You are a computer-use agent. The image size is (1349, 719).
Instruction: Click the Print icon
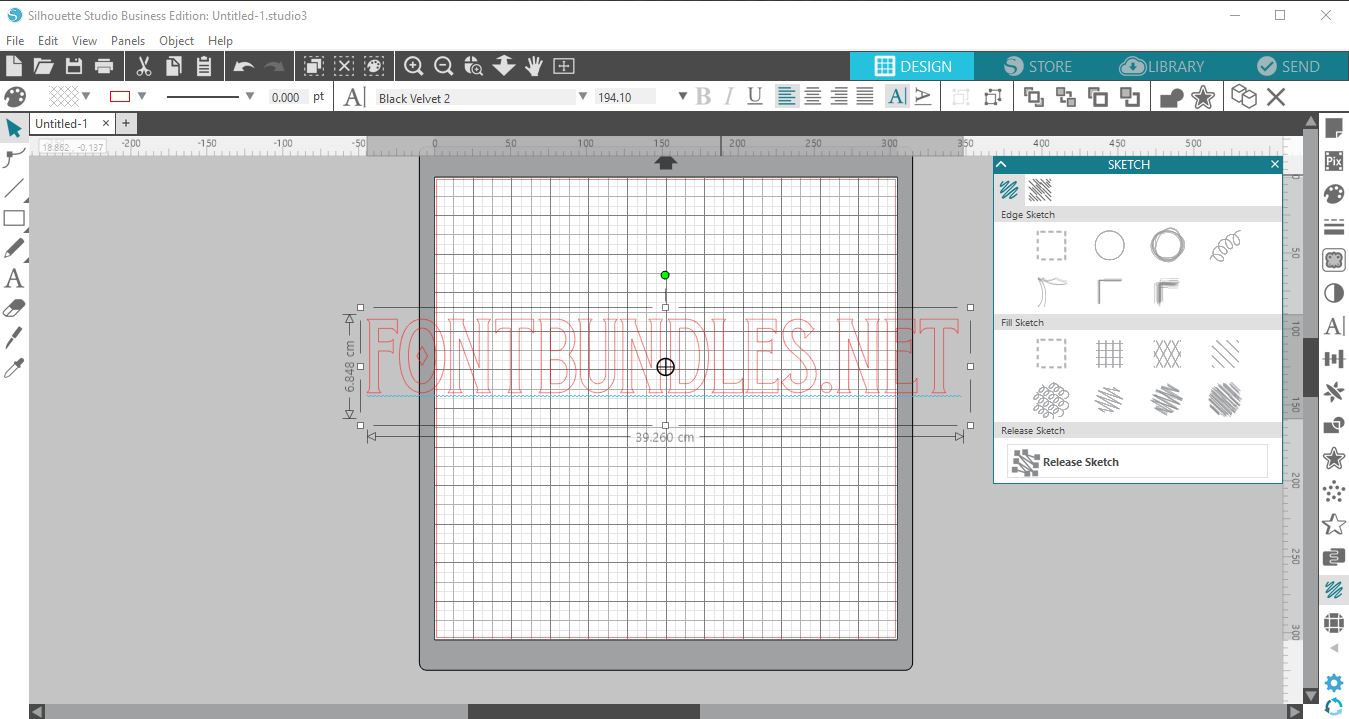104,66
